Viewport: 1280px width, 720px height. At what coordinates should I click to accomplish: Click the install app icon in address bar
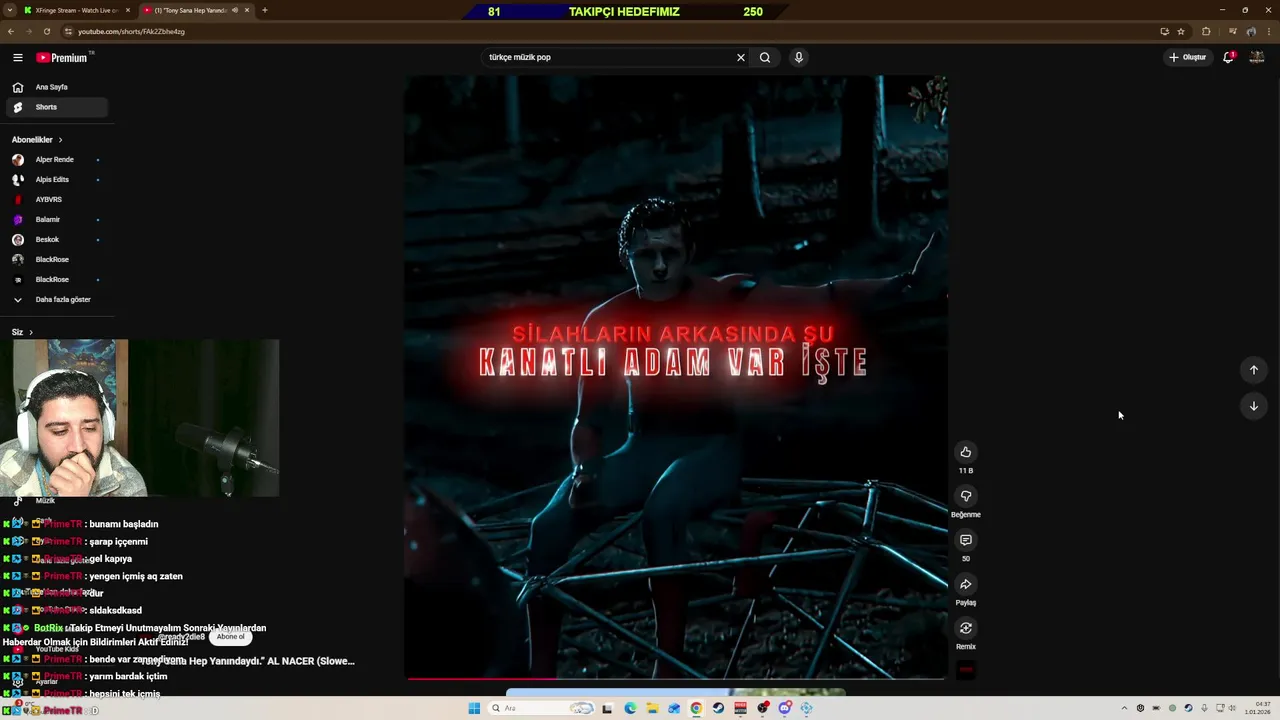coord(1164,31)
